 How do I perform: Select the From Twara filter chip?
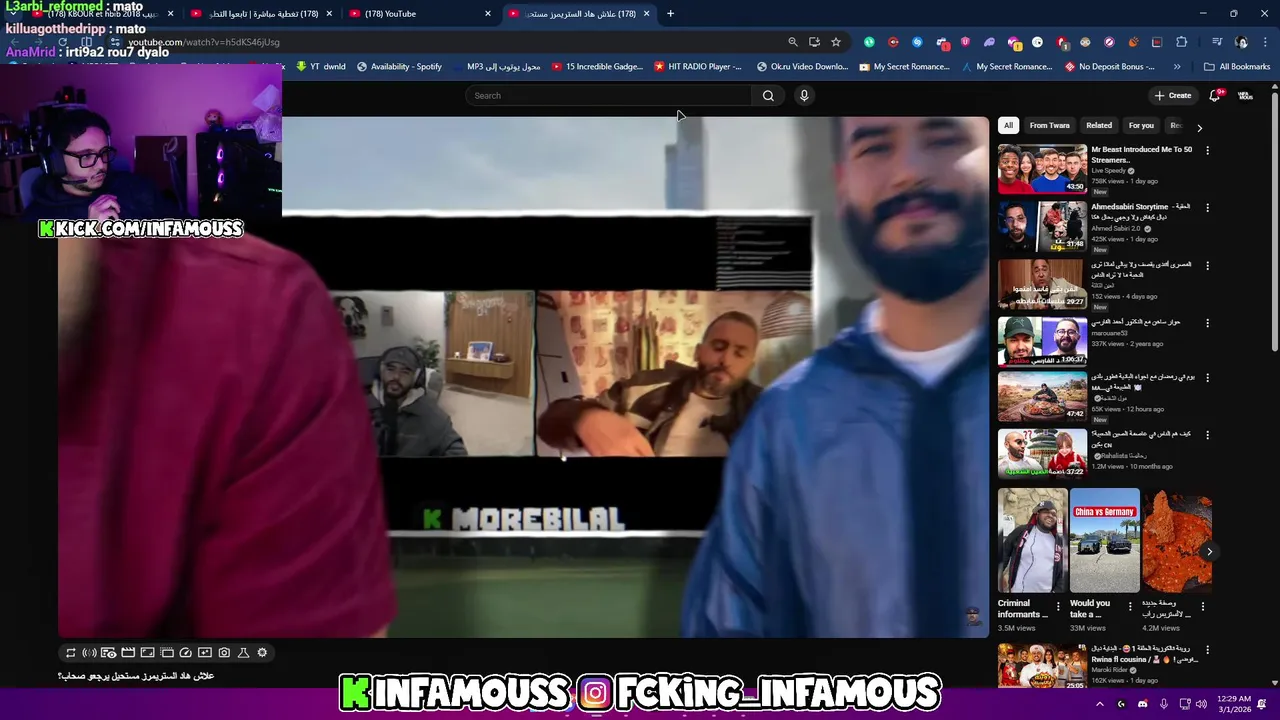(x=1049, y=125)
